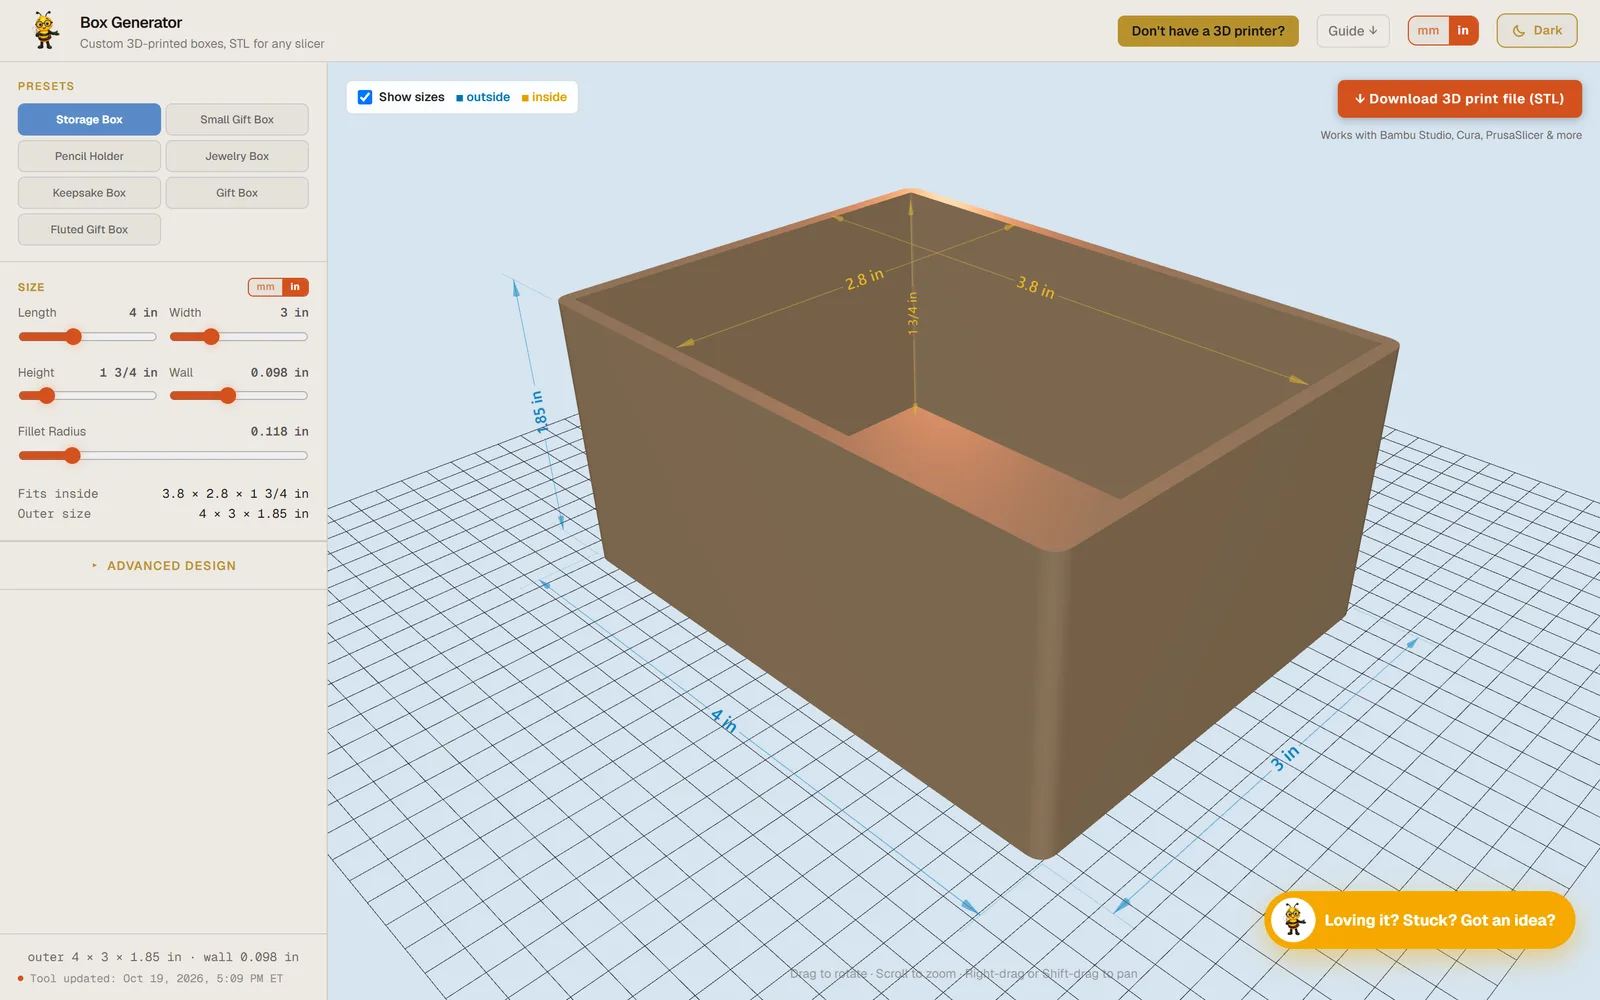Click the bee icon in feedback bubble
This screenshot has width=1600, height=1000.
tap(1293, 920)
